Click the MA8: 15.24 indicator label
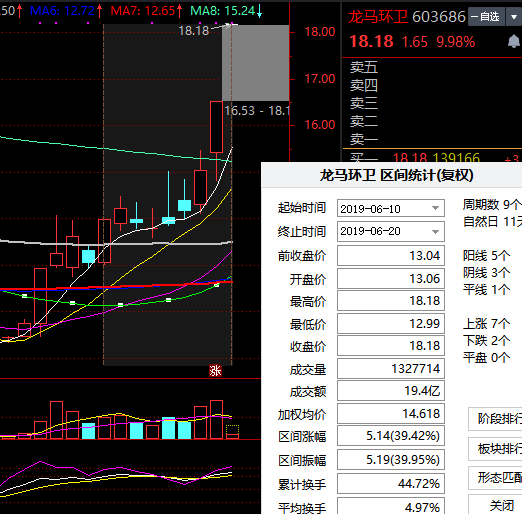Screen dimensions: 522x514 (223, 11)
